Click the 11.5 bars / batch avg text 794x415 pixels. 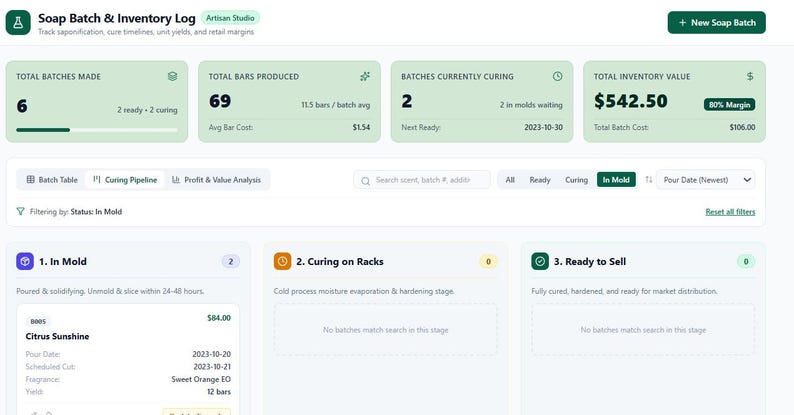tap(336, 105)
